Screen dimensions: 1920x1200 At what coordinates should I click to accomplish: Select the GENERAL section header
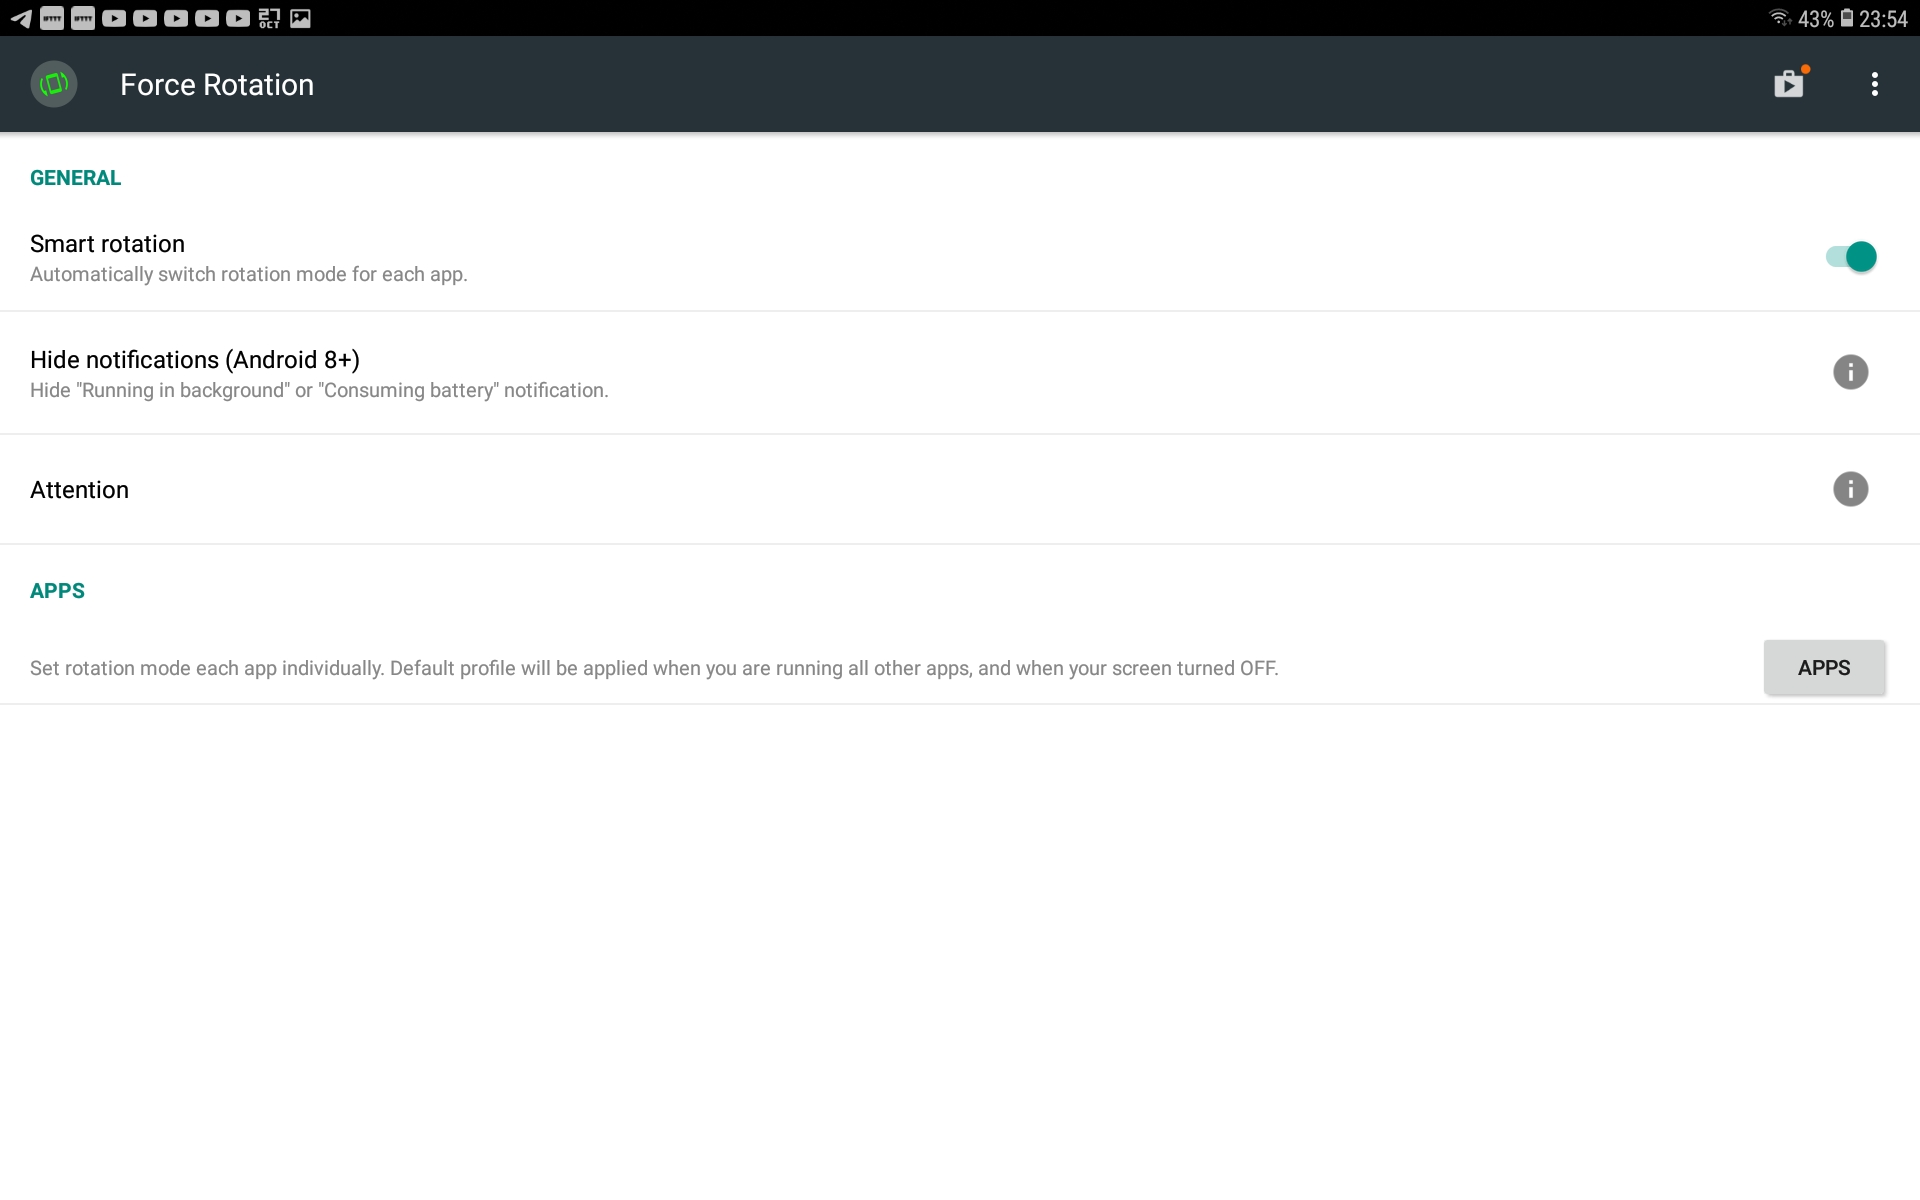[73, 177]
